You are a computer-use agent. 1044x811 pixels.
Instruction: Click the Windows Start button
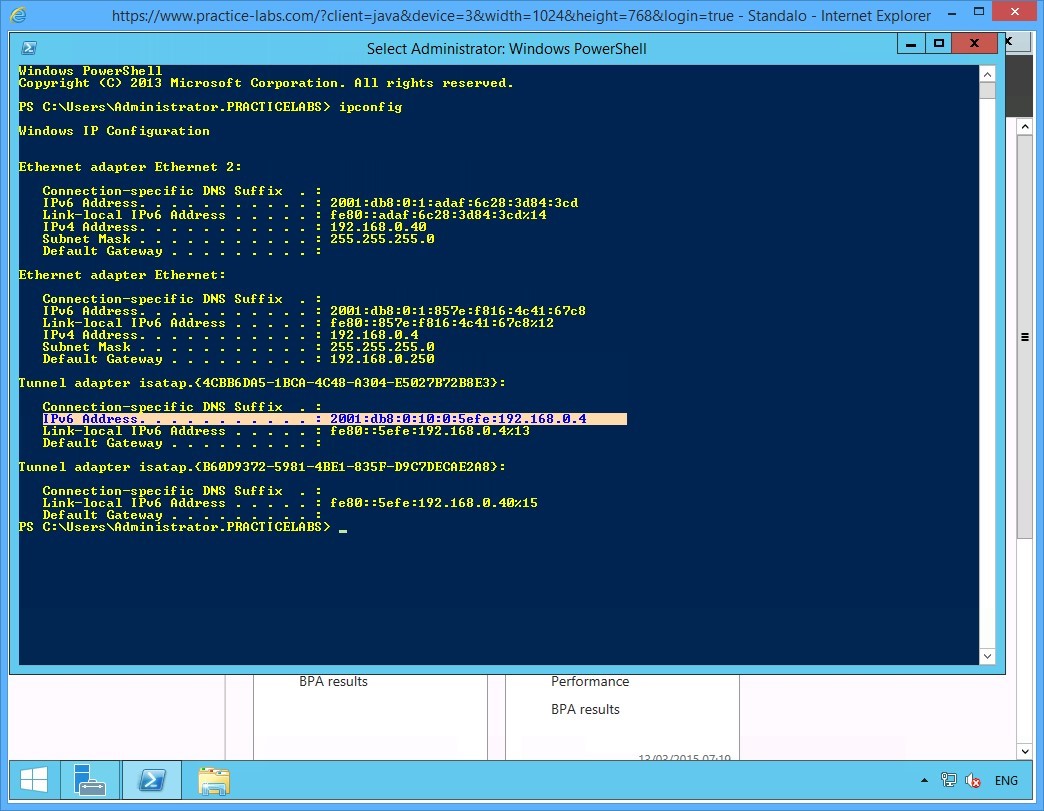pos(32,780)
